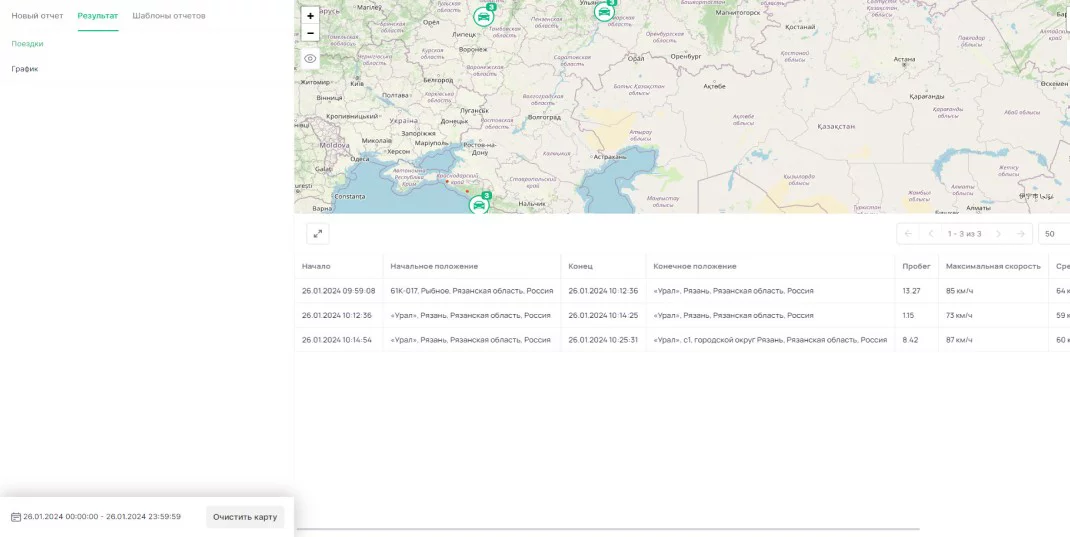
Task: Click mileage value 13.27
Action: [911, 291]
